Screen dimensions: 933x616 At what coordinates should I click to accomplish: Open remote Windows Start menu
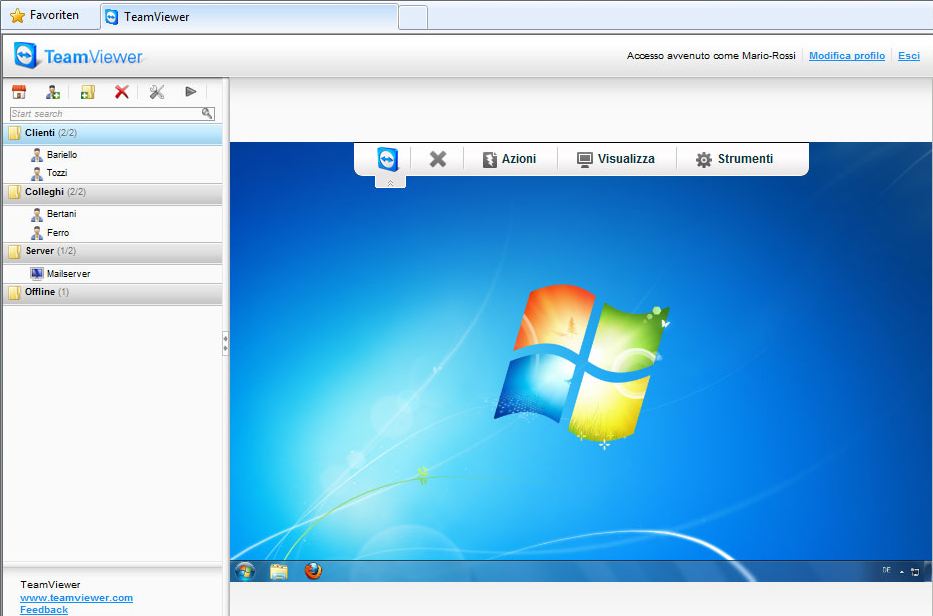click(245, 571)
